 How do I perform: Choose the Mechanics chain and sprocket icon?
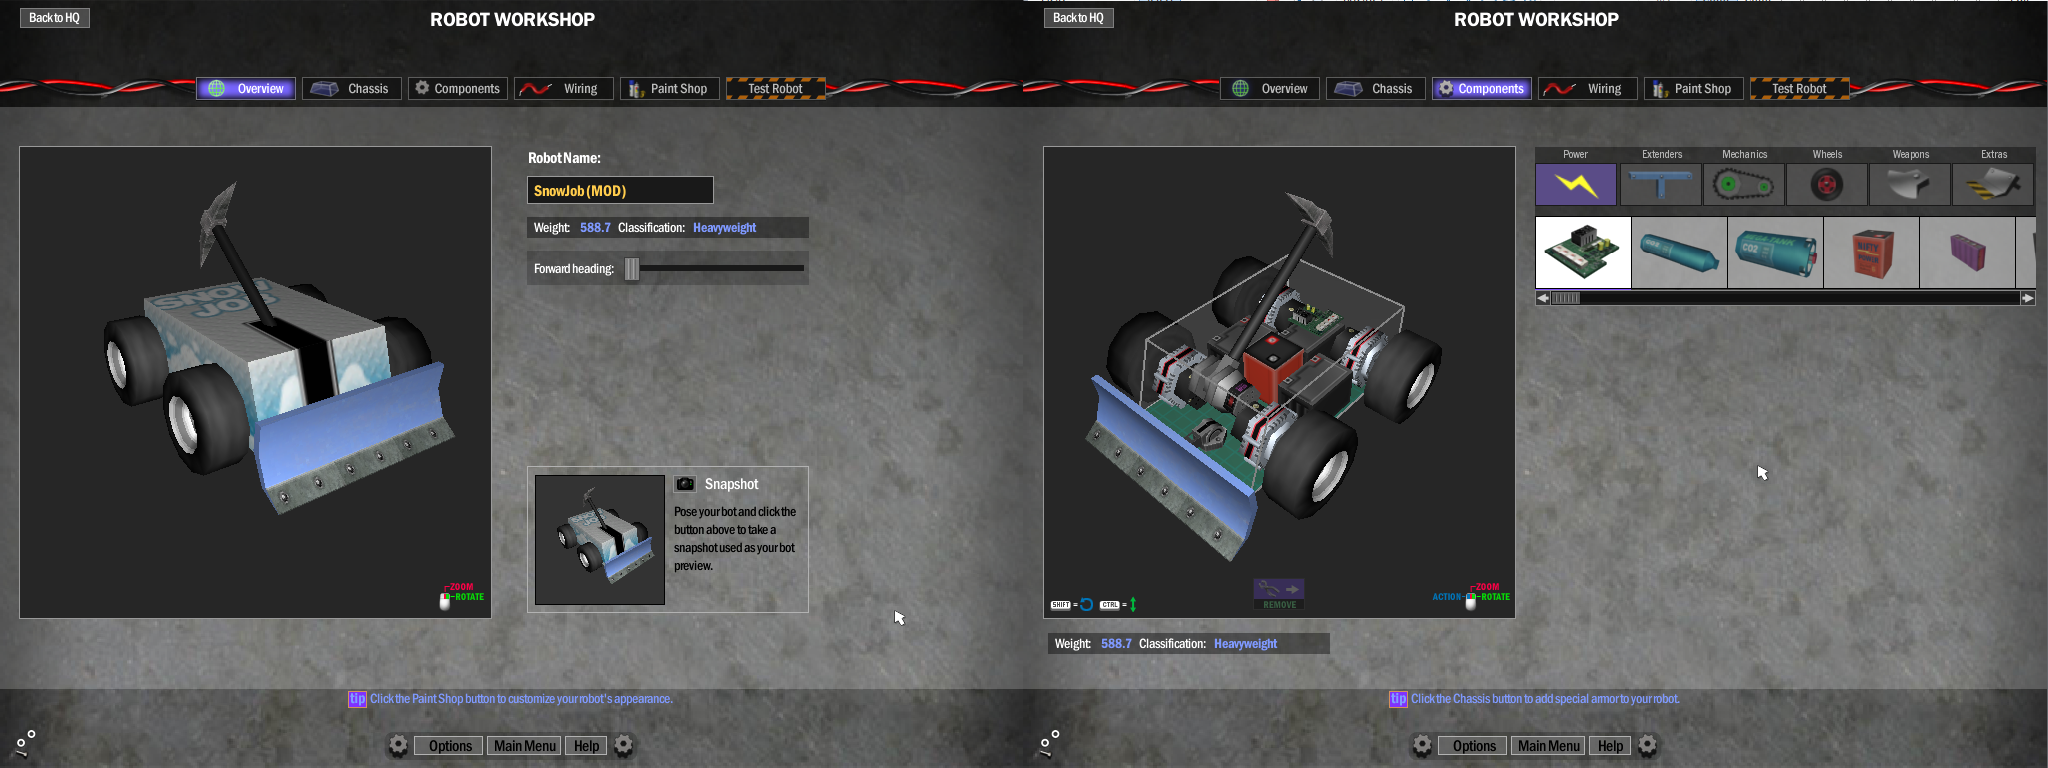(1744, 185)
